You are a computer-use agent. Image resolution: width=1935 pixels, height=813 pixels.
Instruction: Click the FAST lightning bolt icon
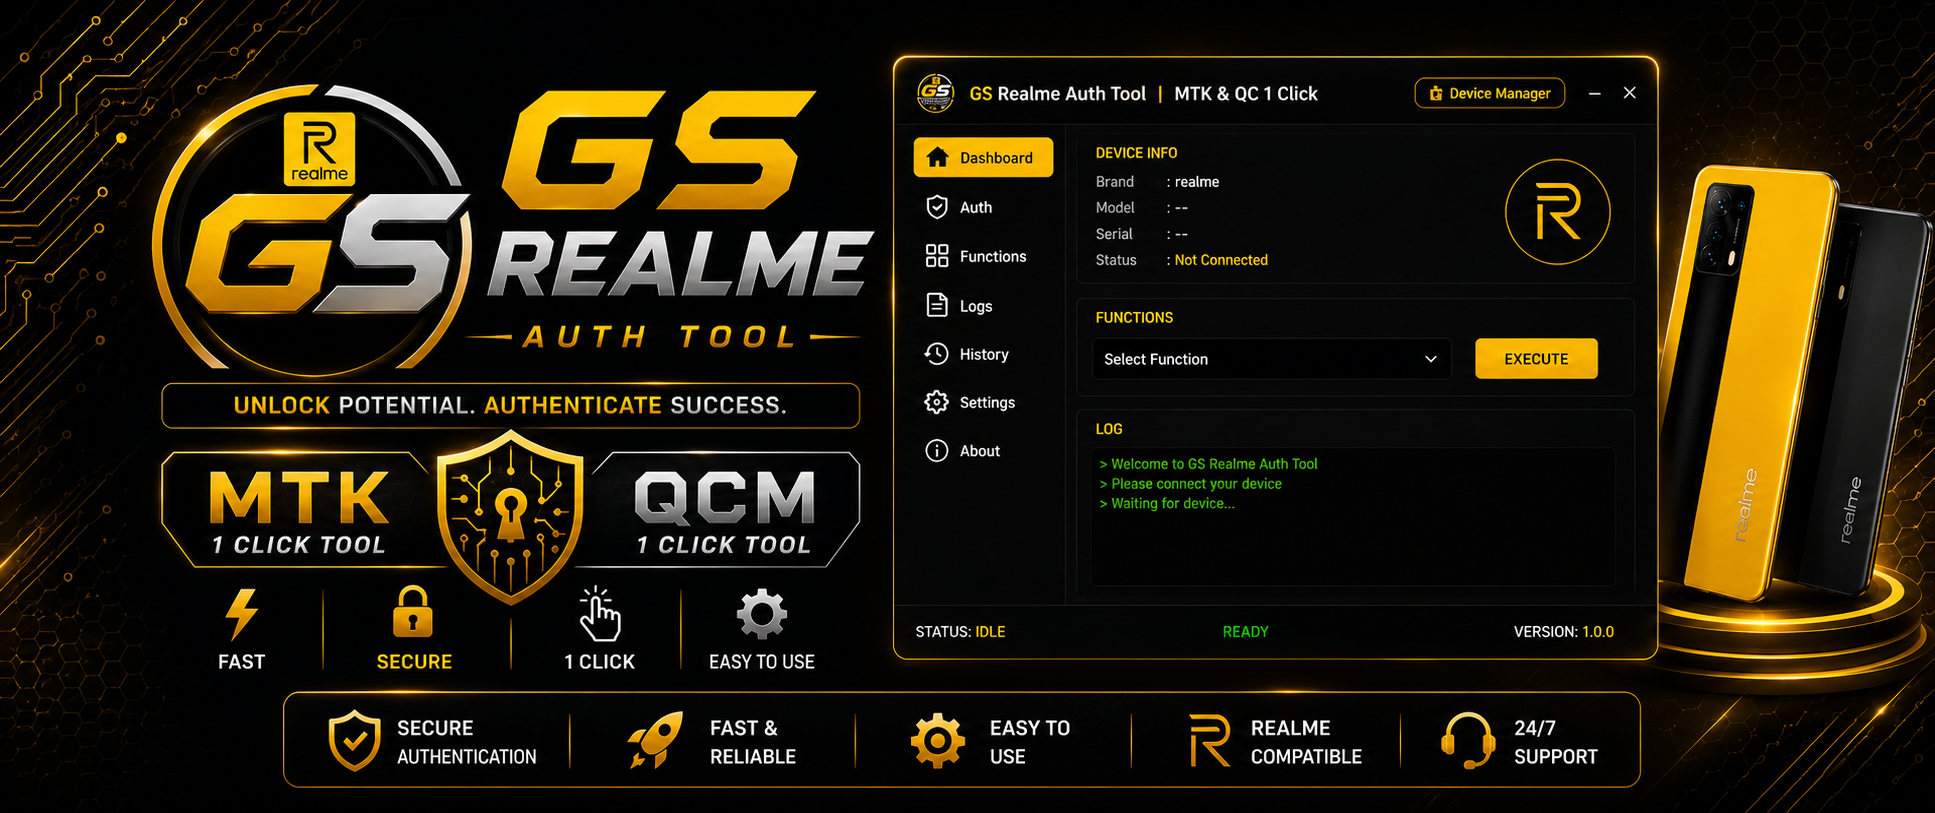(241, 613)
